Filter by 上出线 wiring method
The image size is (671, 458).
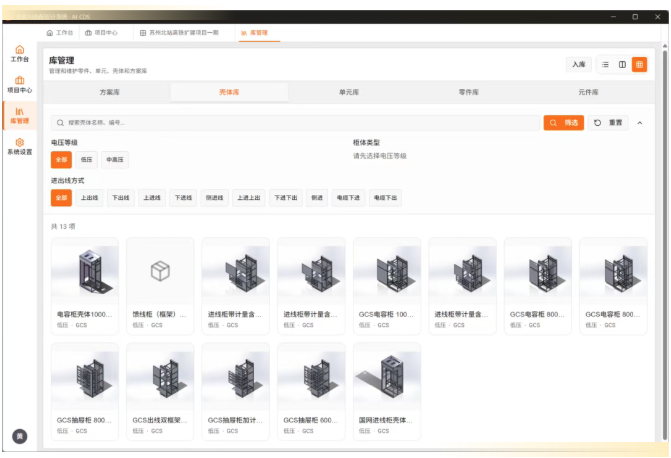point(89,198)
